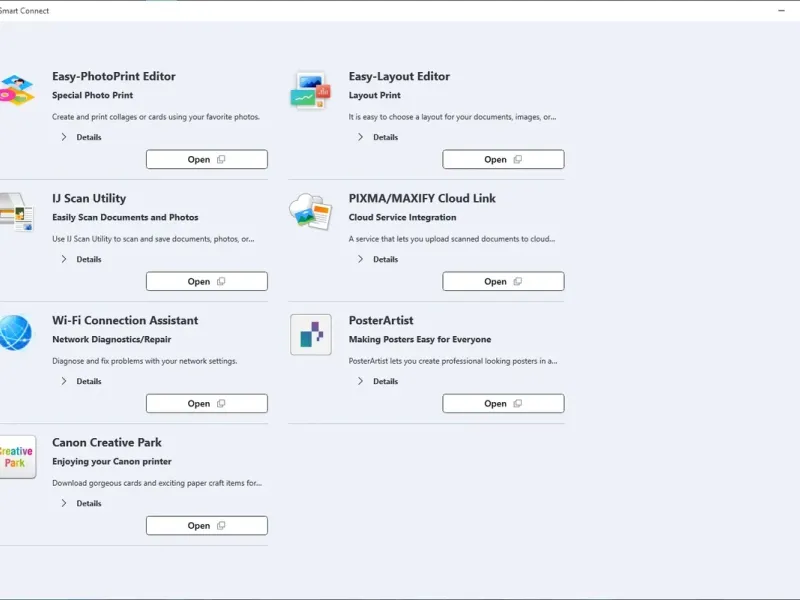Screen dimensions: 800x600
Task: Click the 'Special Photo Print' subtitle
Action: pos(92,95)
